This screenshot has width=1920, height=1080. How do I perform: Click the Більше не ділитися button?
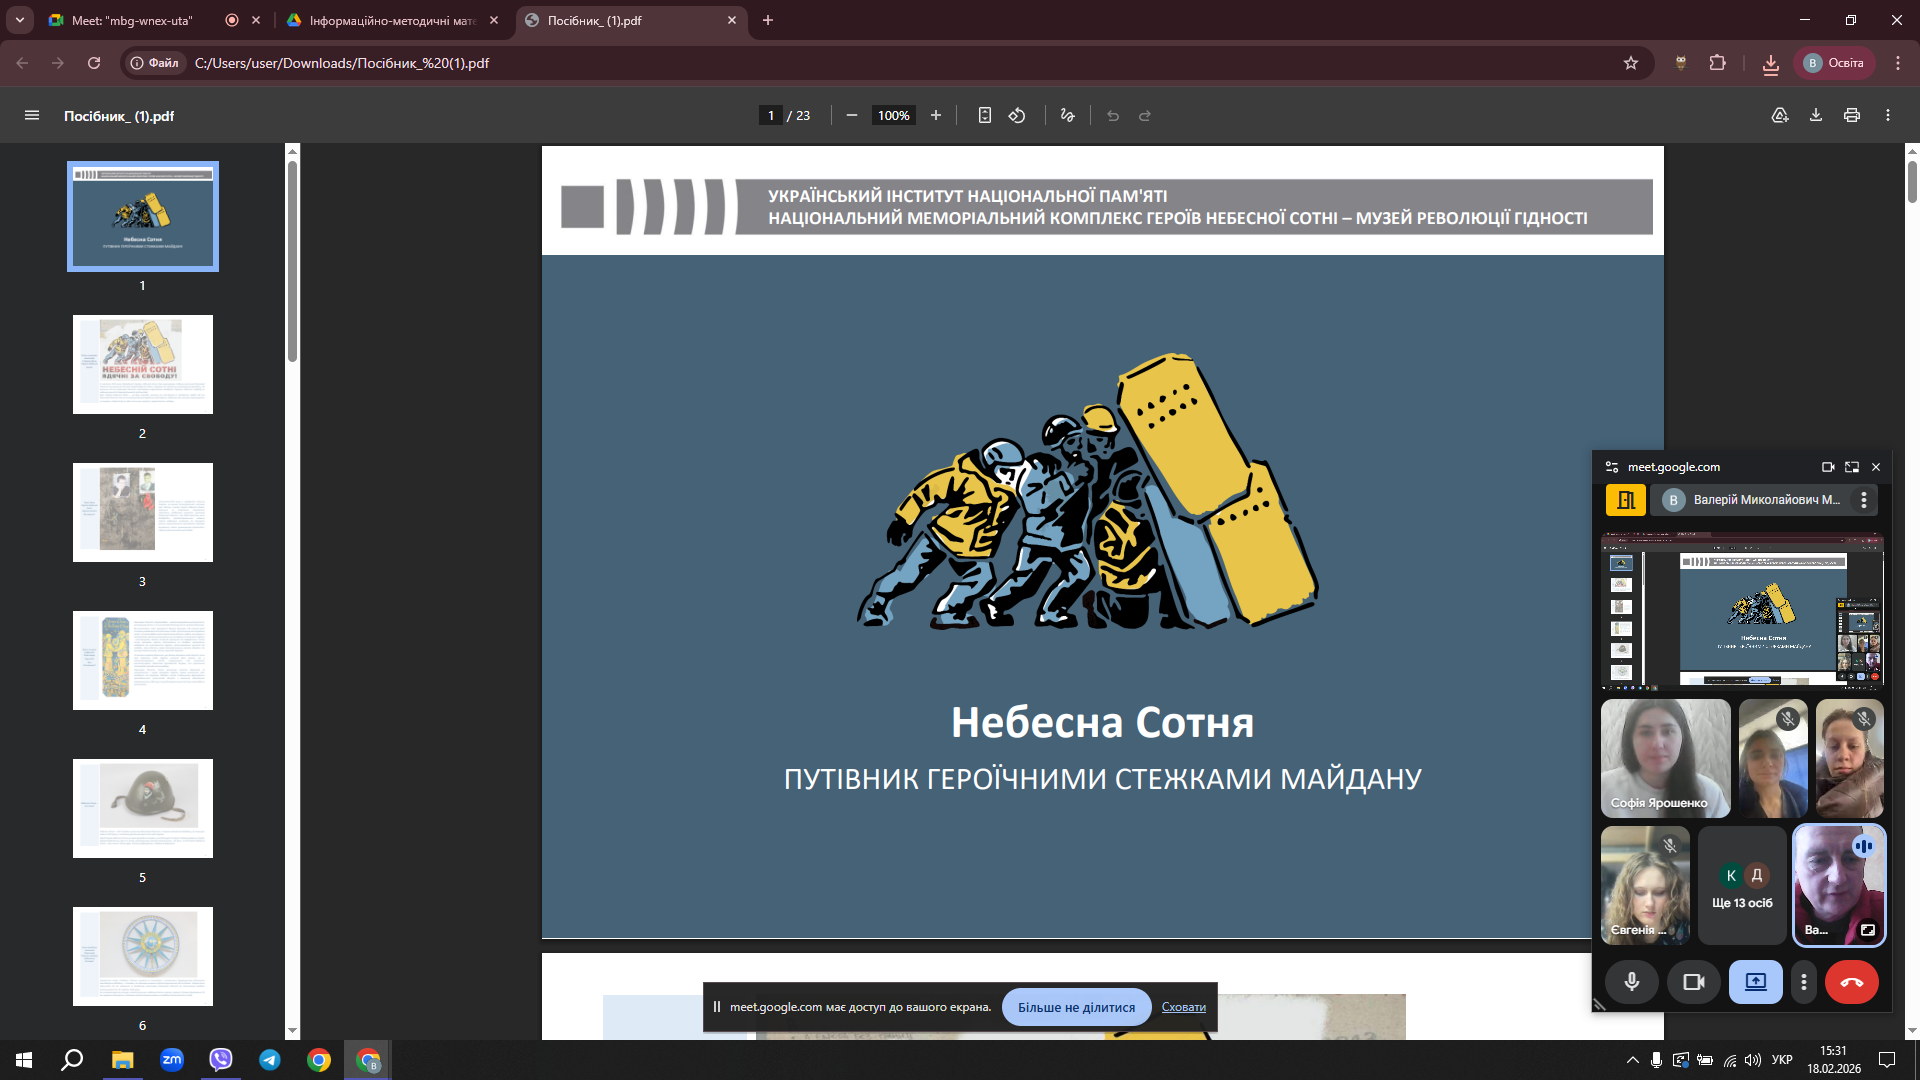pyautogui.click(x=1076, y=1007)
